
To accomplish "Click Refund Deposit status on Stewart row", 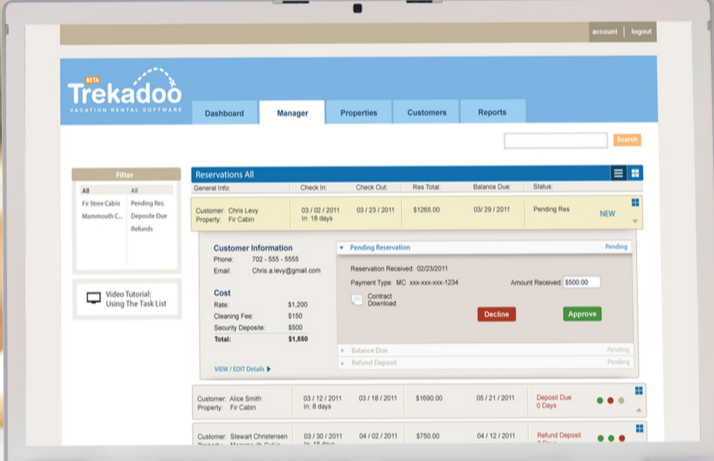I will tap(559, 435).
